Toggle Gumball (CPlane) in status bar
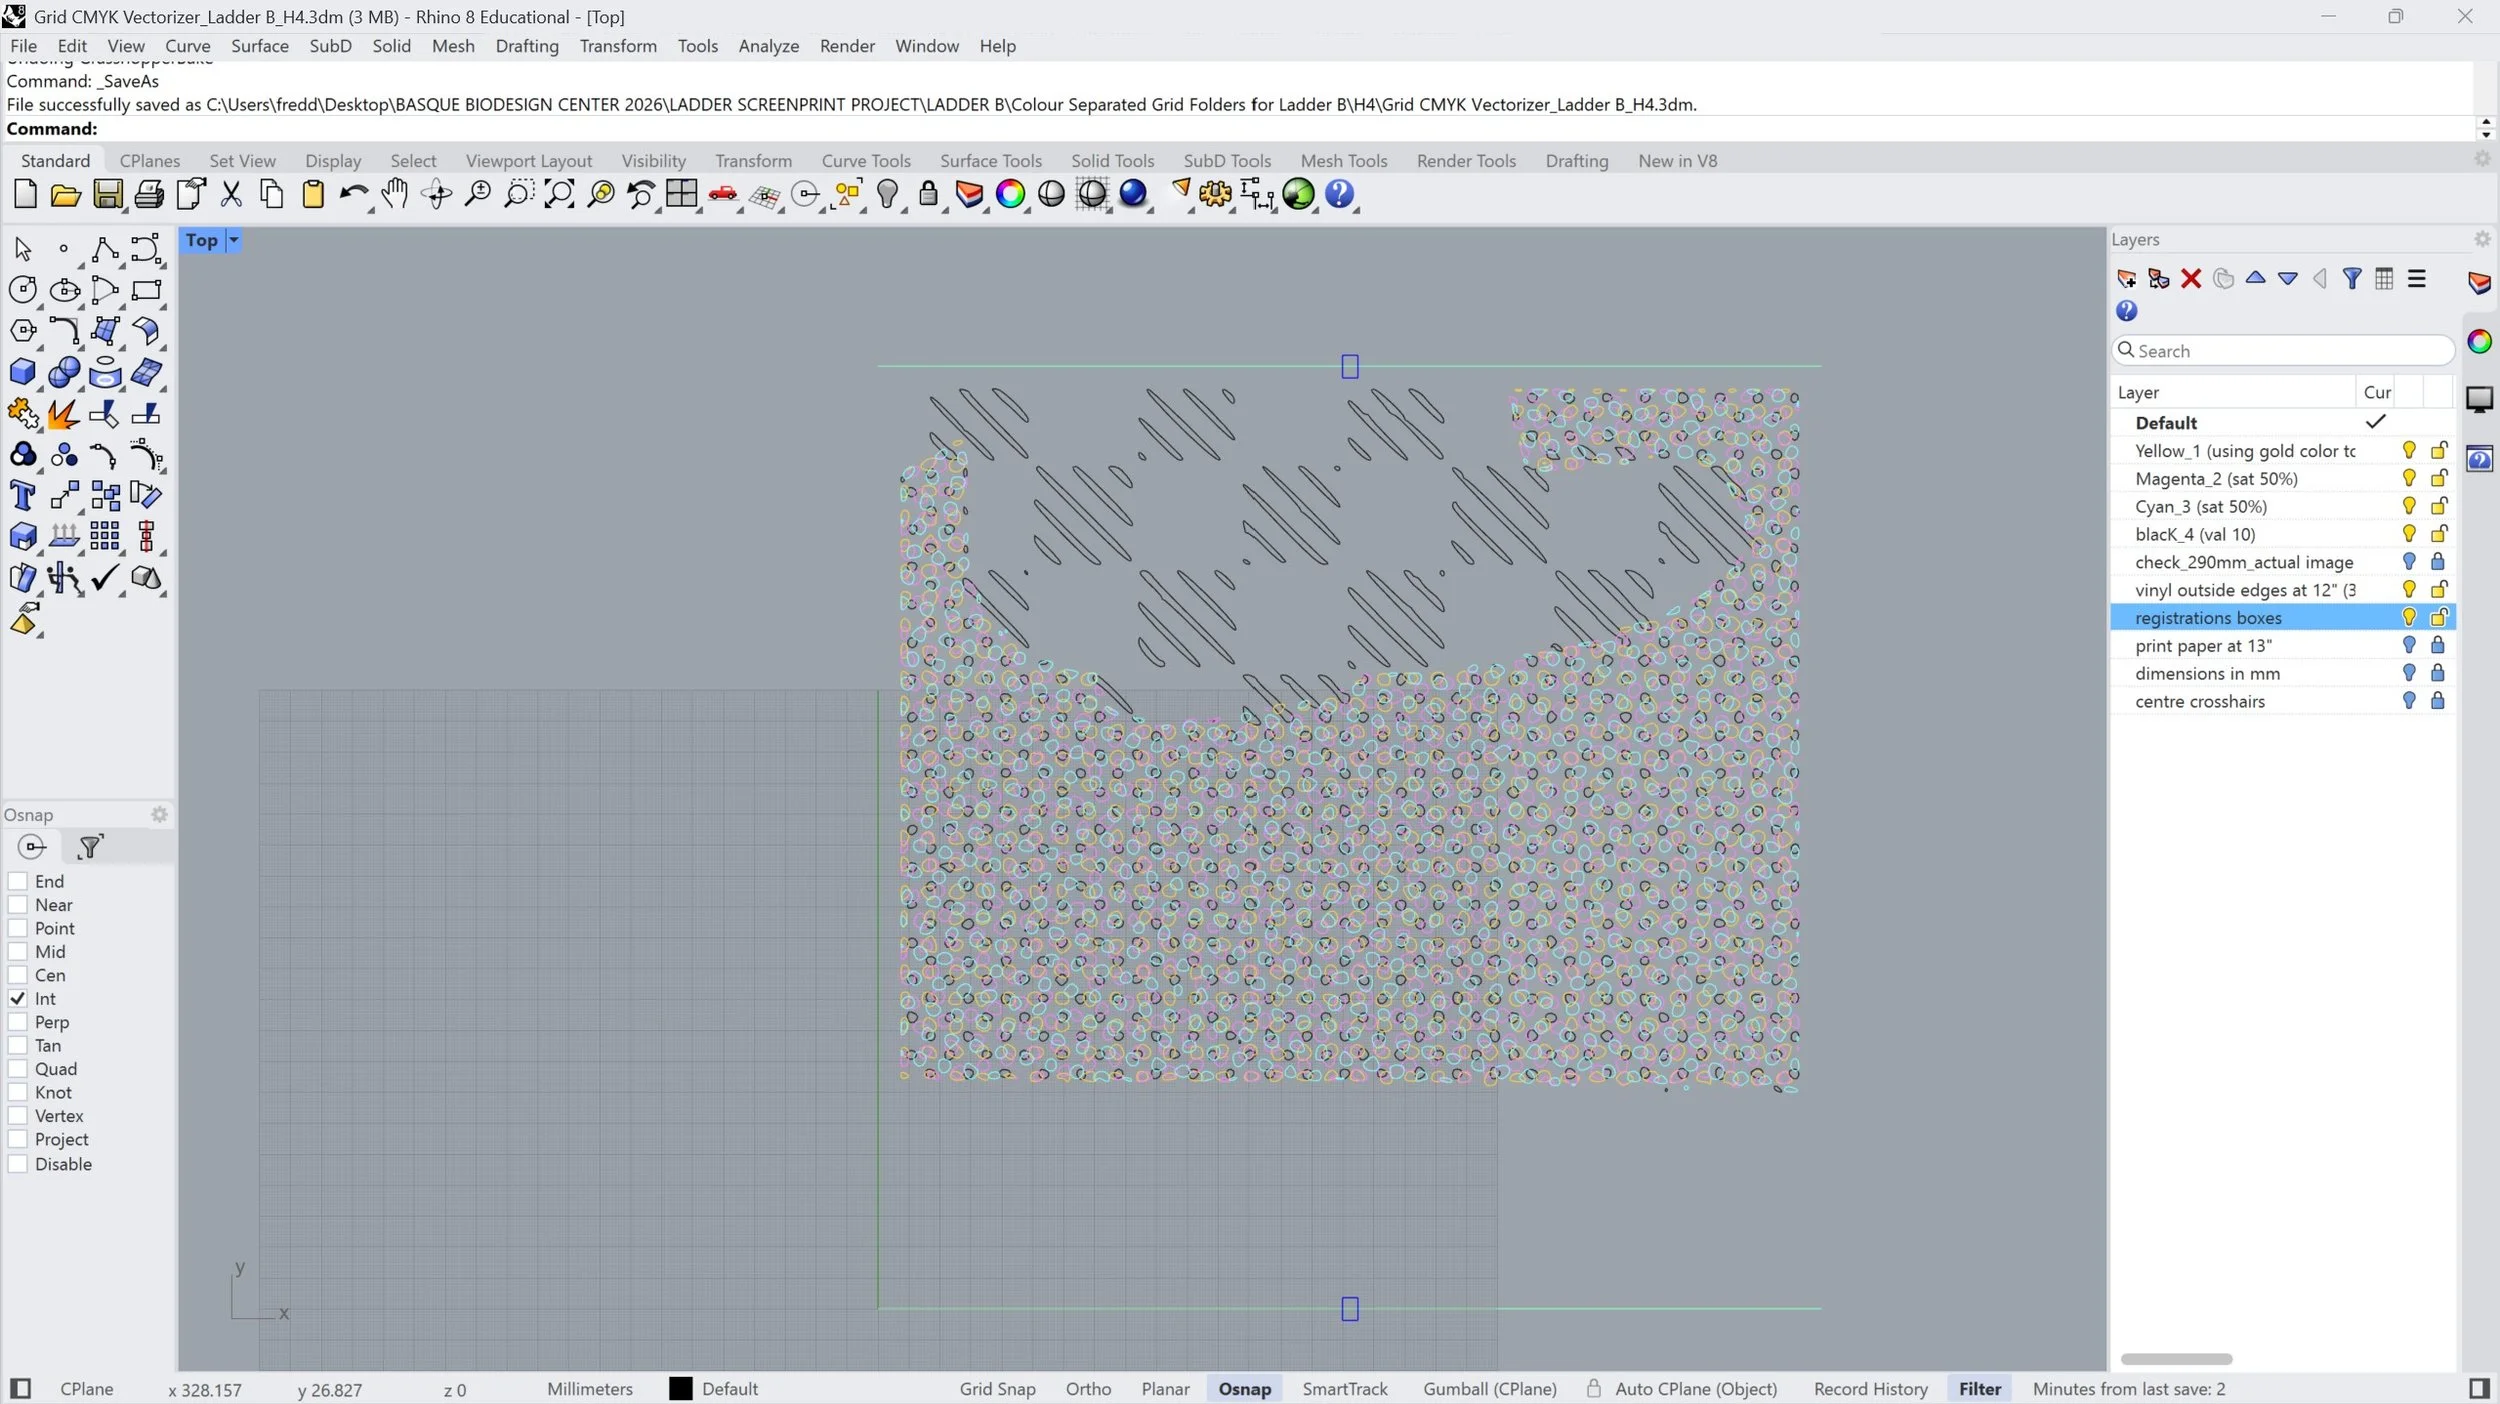 [1490, 1389]
